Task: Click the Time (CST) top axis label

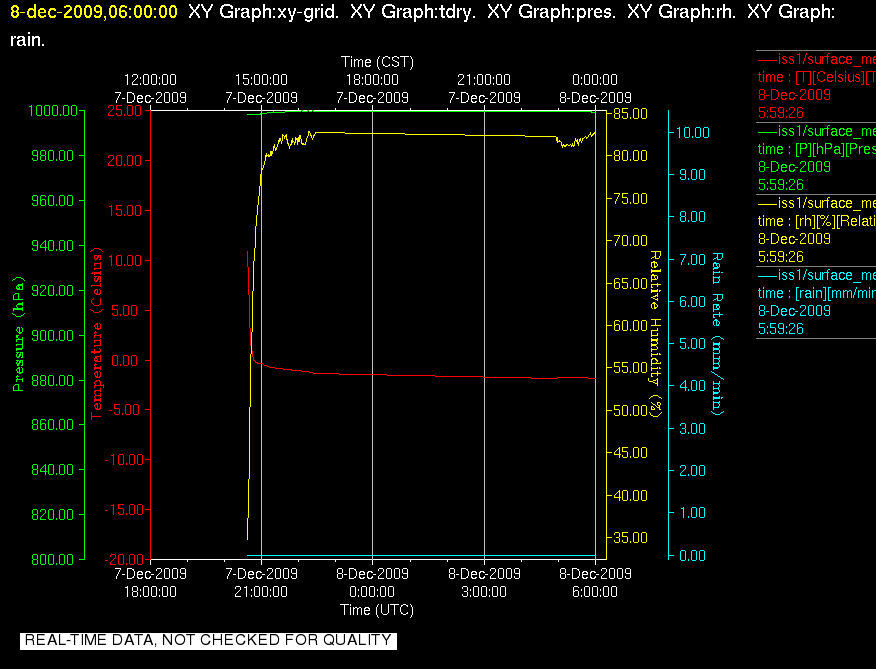Action: click(x=377, y=61)
